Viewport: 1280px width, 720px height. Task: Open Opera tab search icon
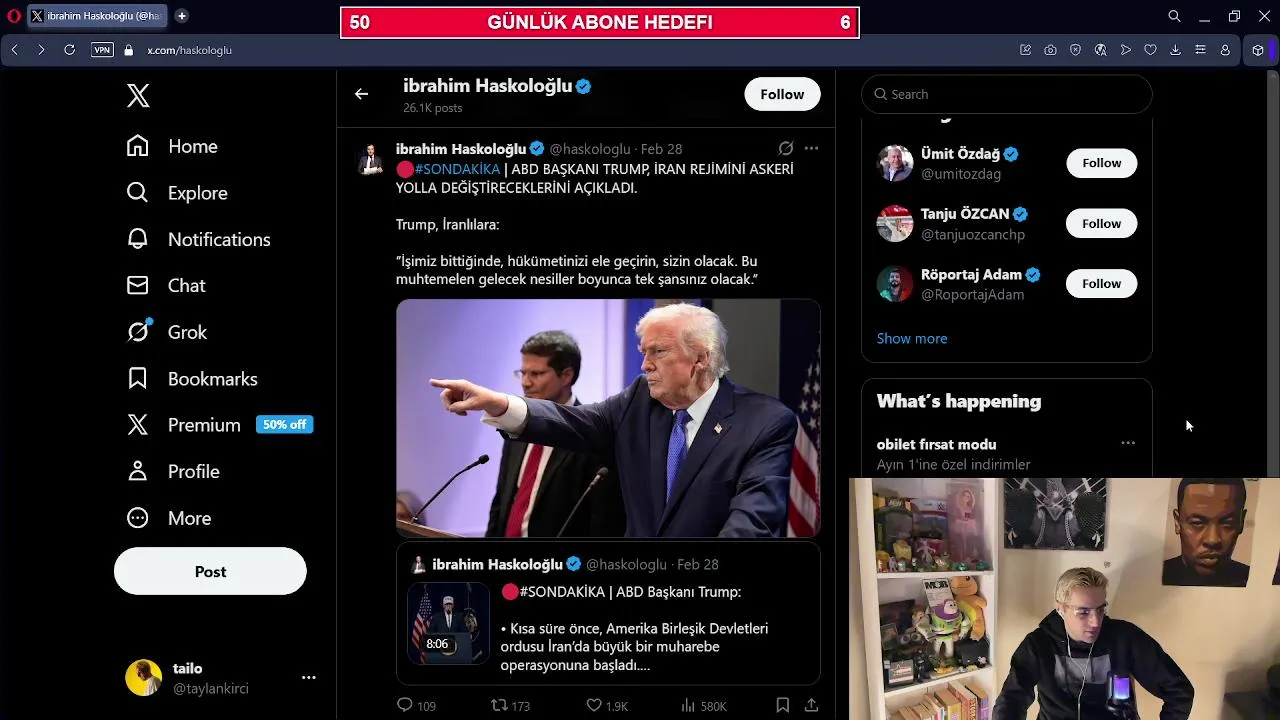(x=1174, y=16)
